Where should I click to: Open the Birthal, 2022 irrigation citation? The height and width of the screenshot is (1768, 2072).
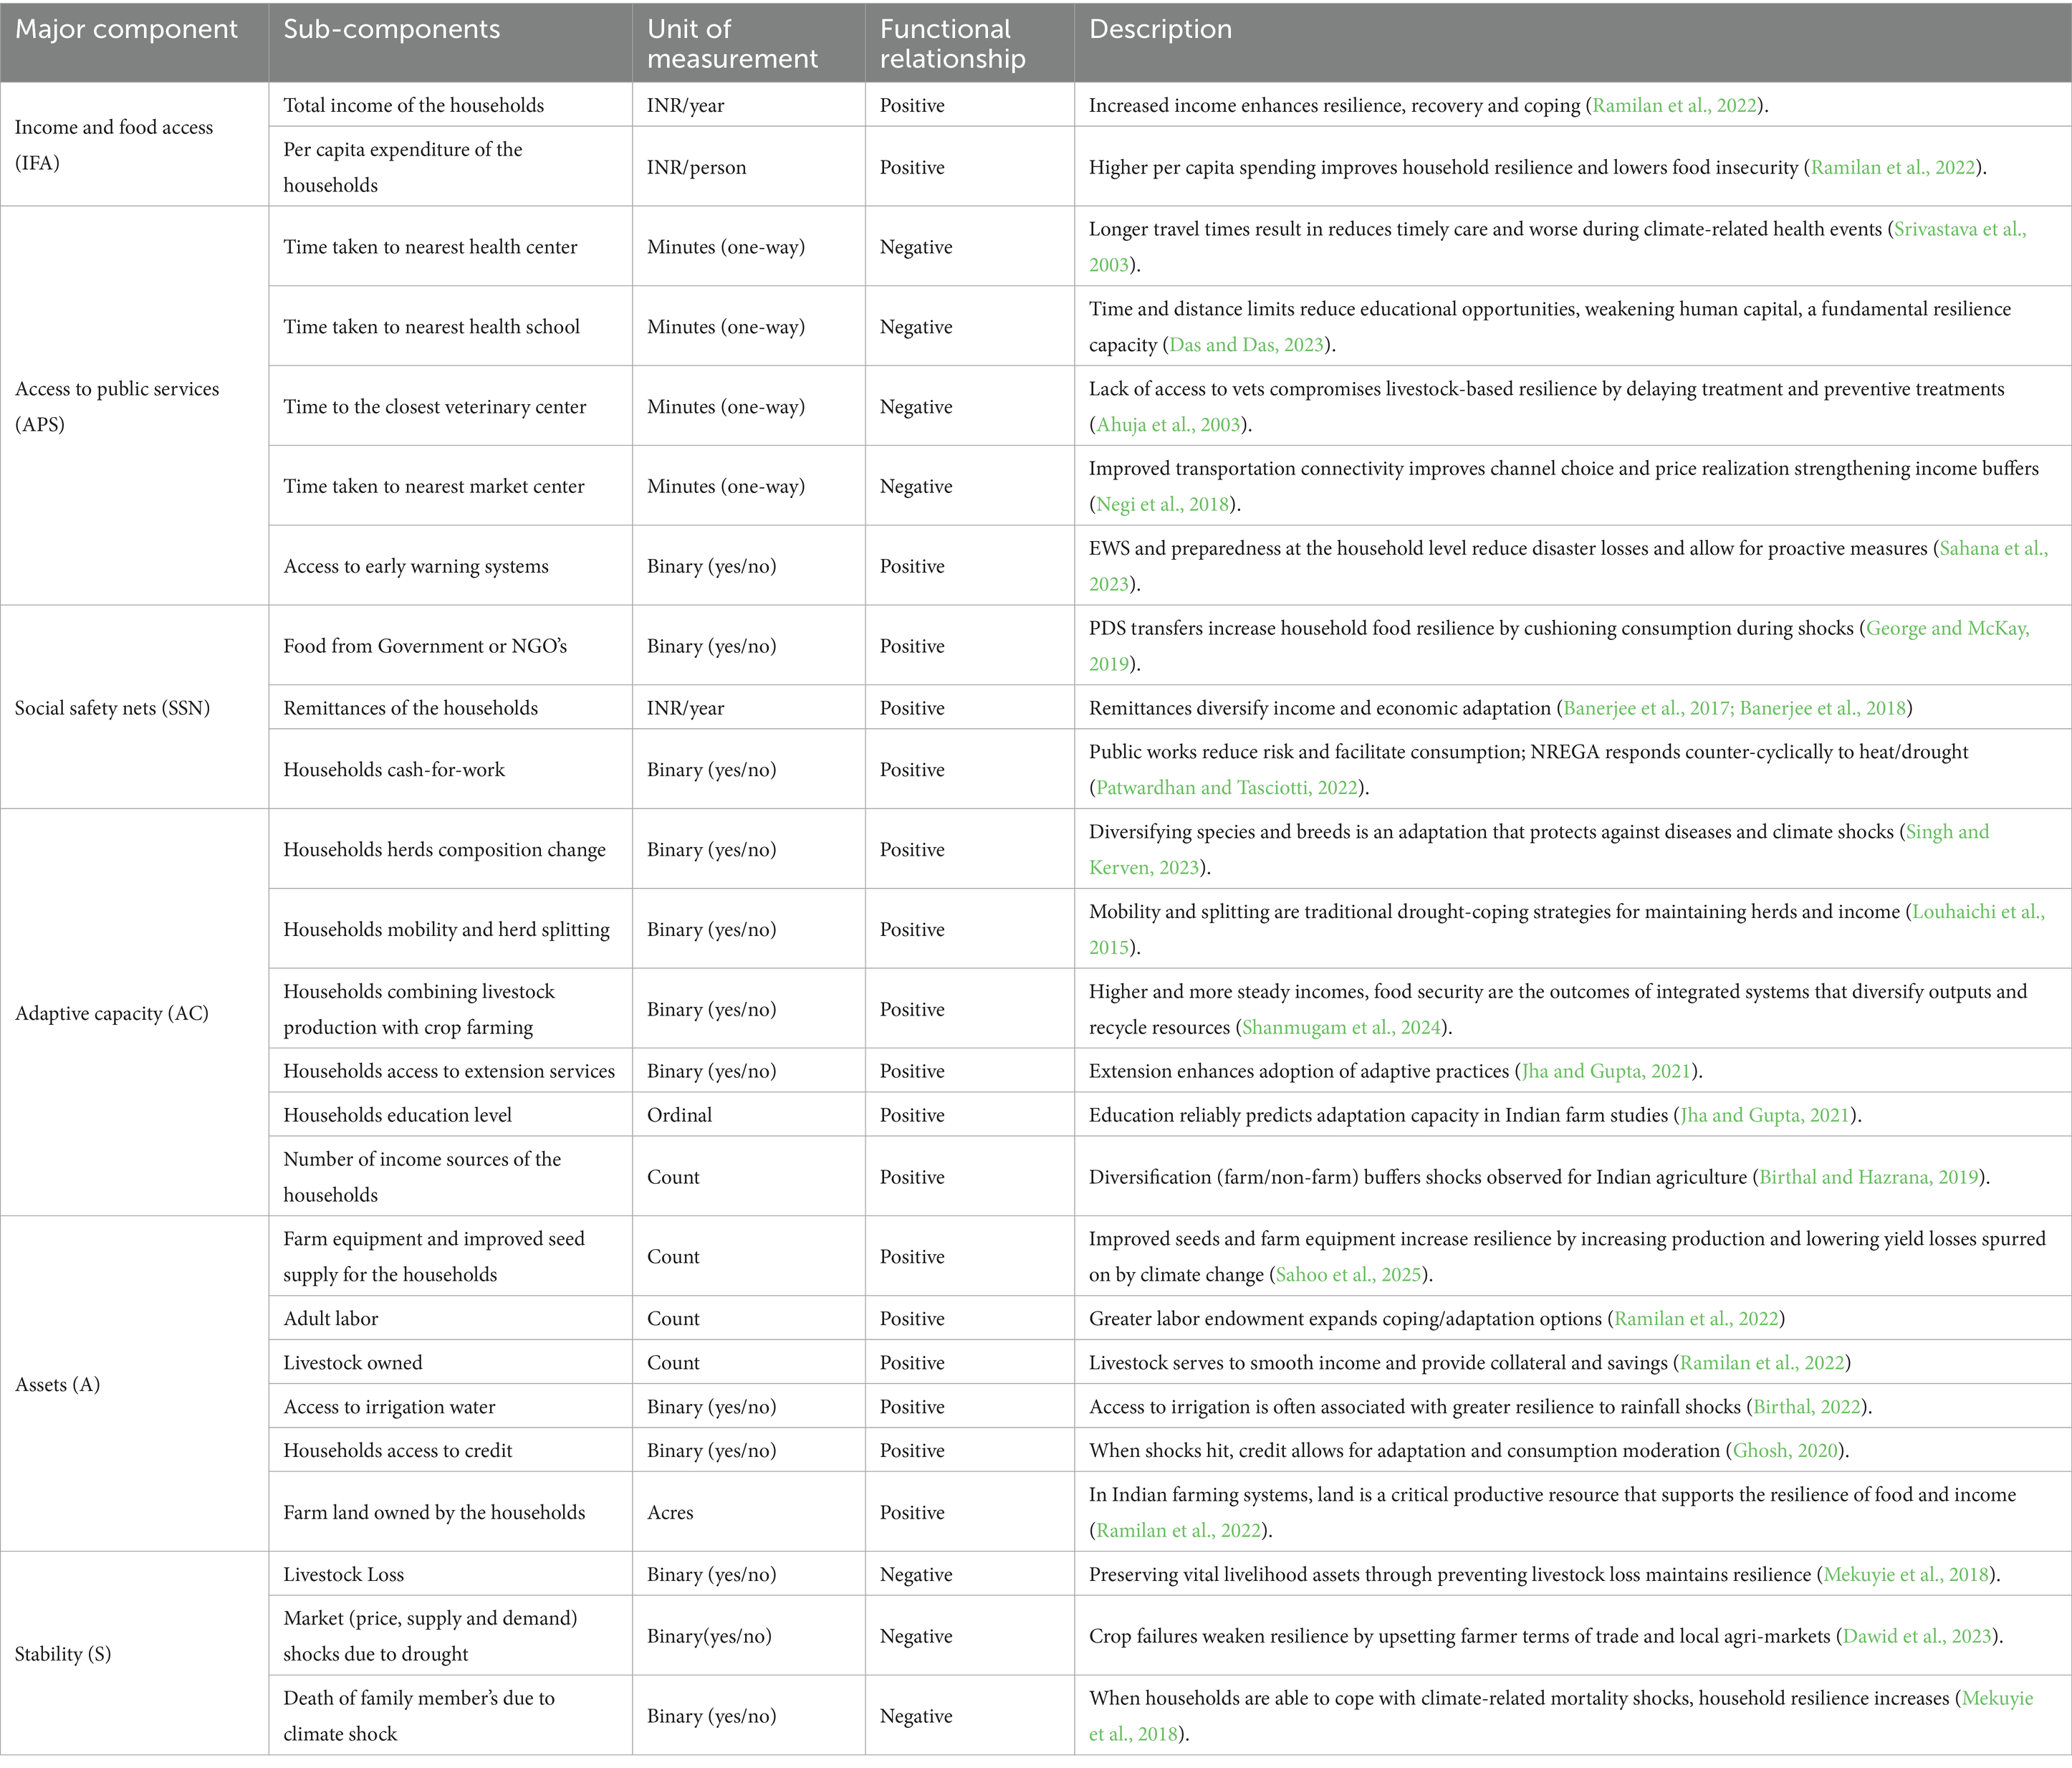click(1807, 1407)
